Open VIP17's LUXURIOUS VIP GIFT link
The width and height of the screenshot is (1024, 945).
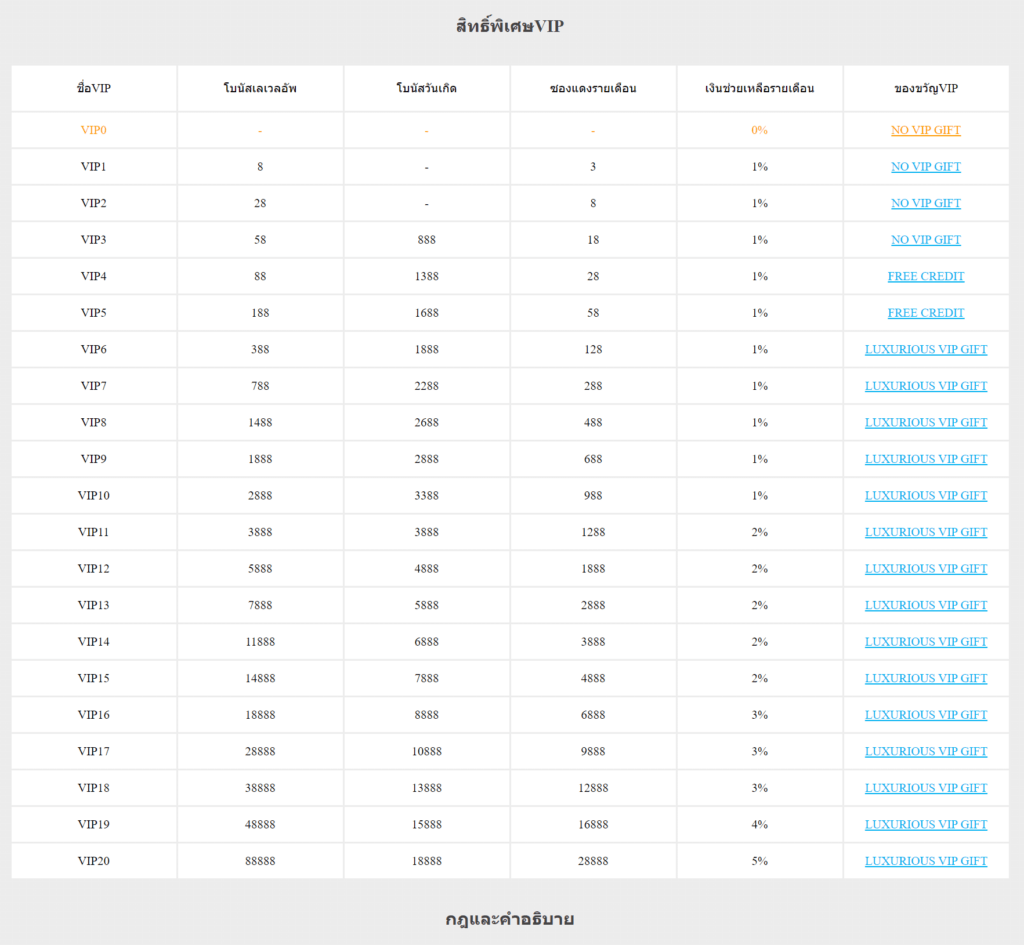tap(925, 751)
